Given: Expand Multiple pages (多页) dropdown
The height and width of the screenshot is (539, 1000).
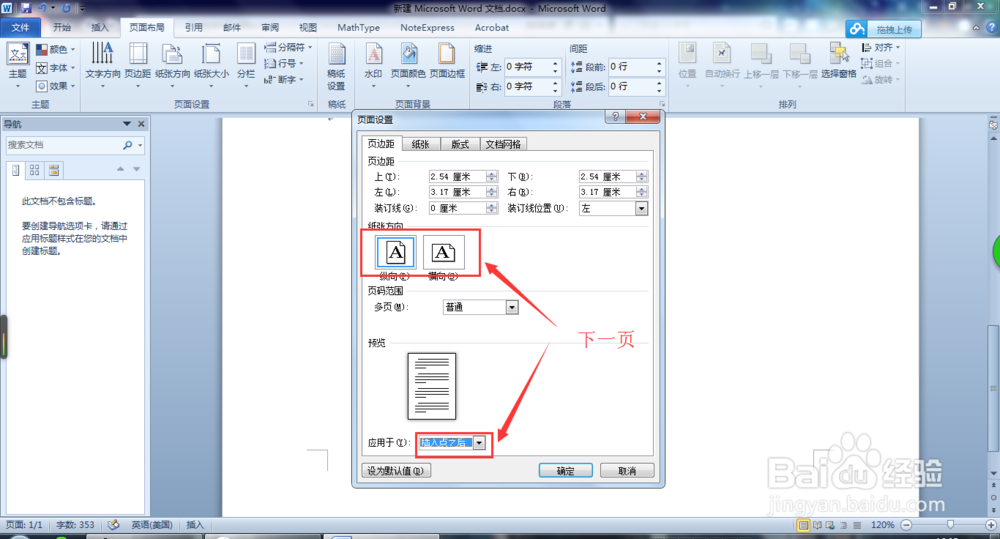Looking at the screenshot, I should pyautogui.click(x=511, y=307).
